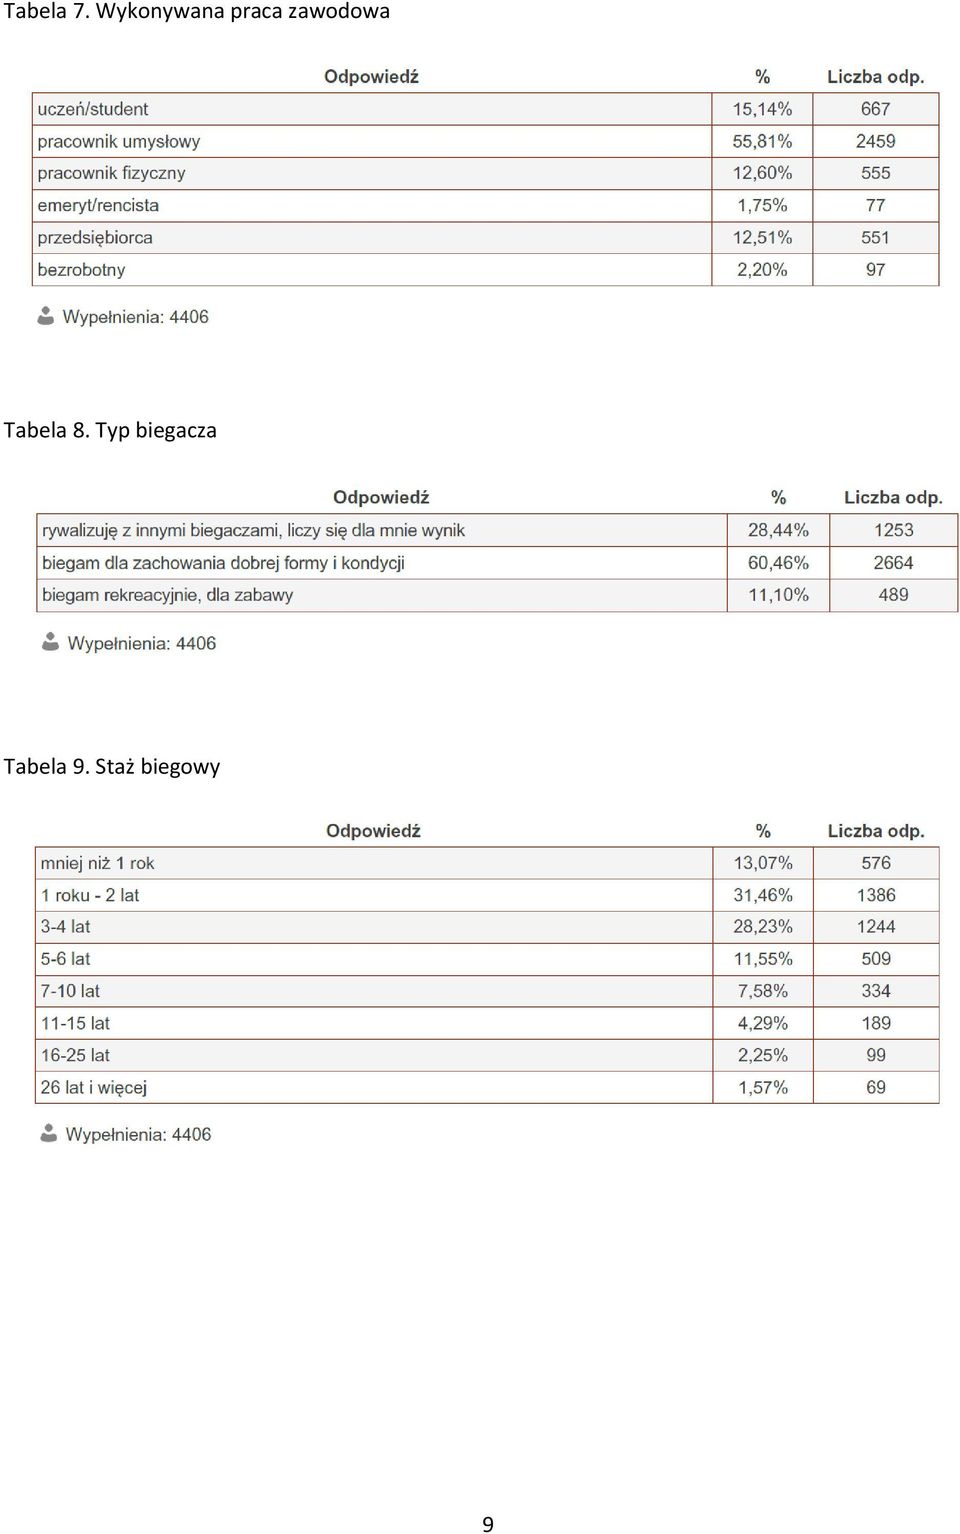Select 'rywalizuję z innymi biegaczami' row
Image resolution: width=960 pixels, height=1534 pixels.
497,530
